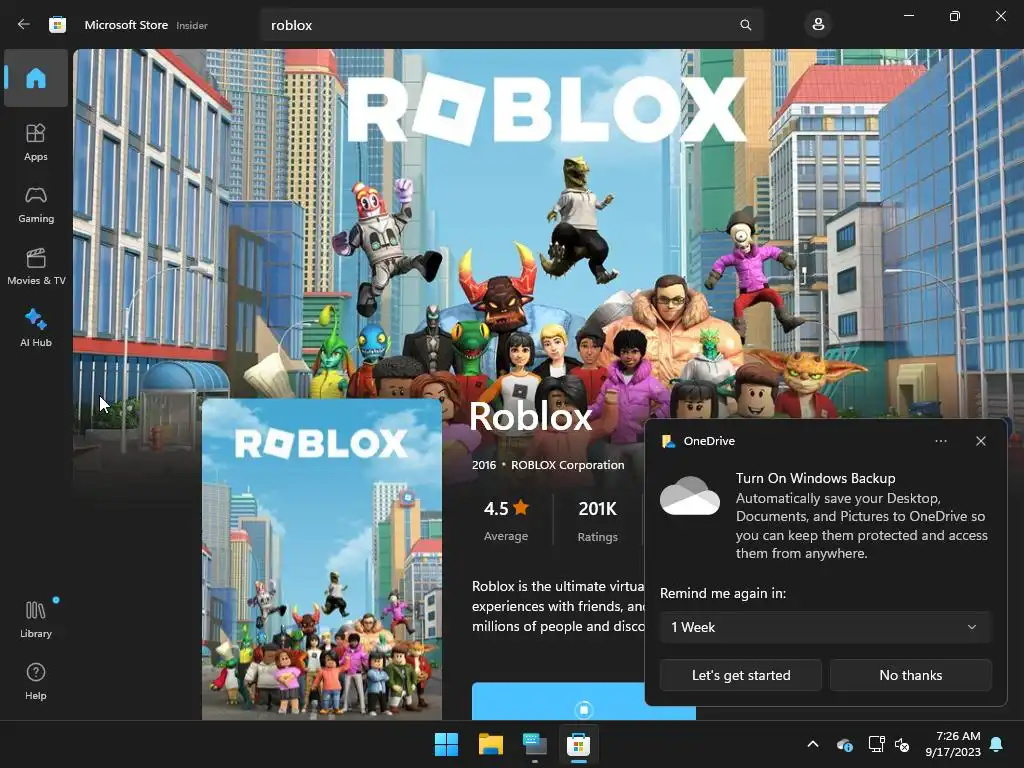Open the Library section
Screen dimensions: 1024x768
(36, 619)
